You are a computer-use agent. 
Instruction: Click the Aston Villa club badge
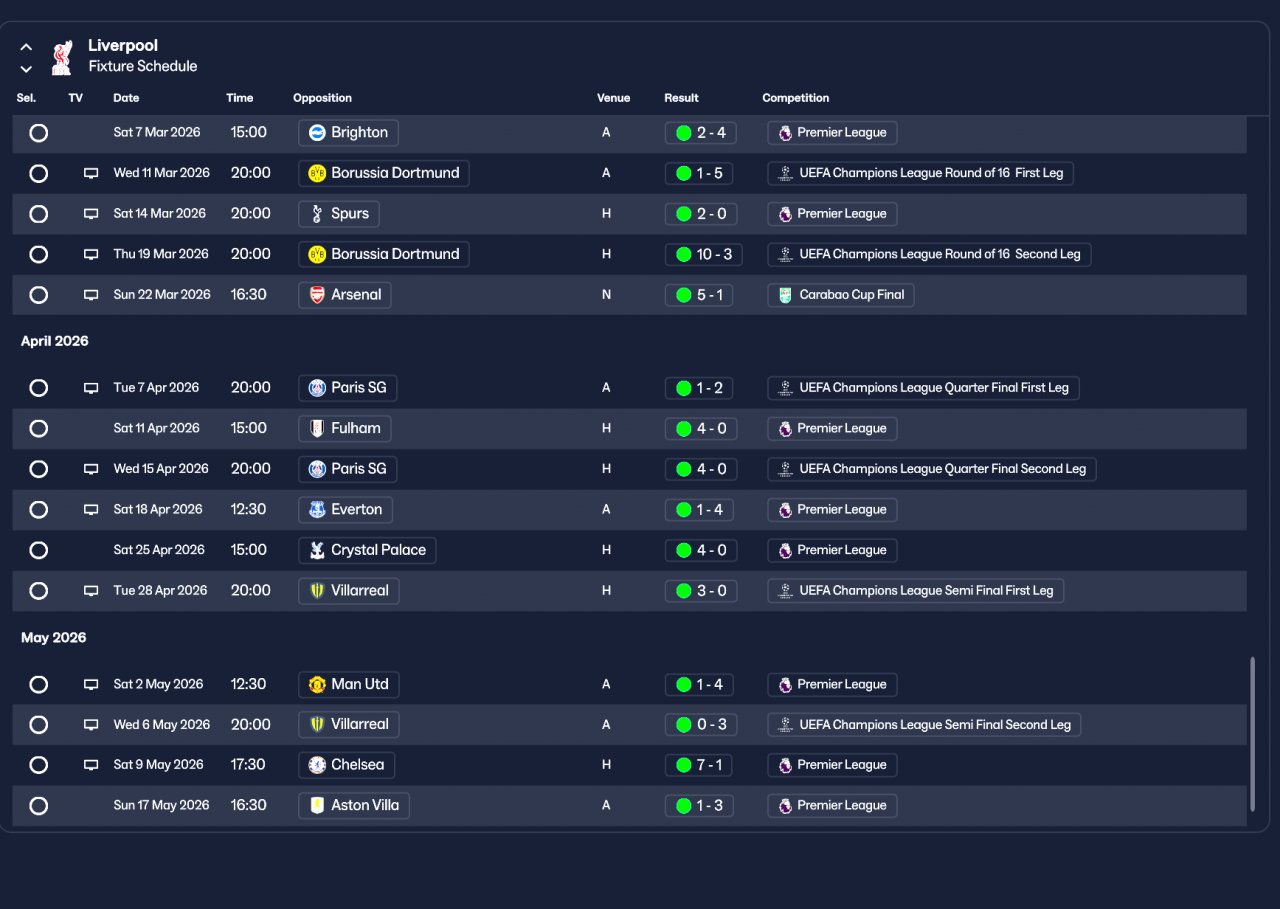pyautogui.click(x=317, y=806)
